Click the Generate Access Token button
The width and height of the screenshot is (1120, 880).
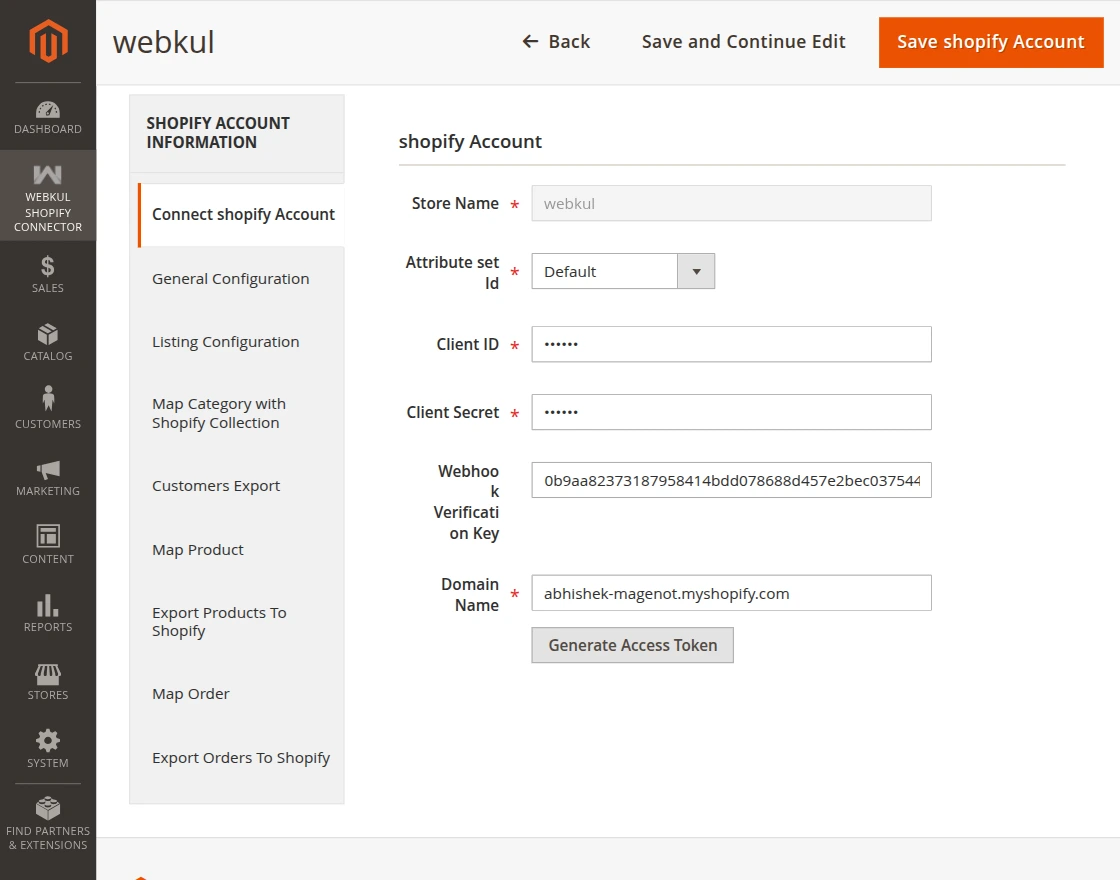coord(632,645)
